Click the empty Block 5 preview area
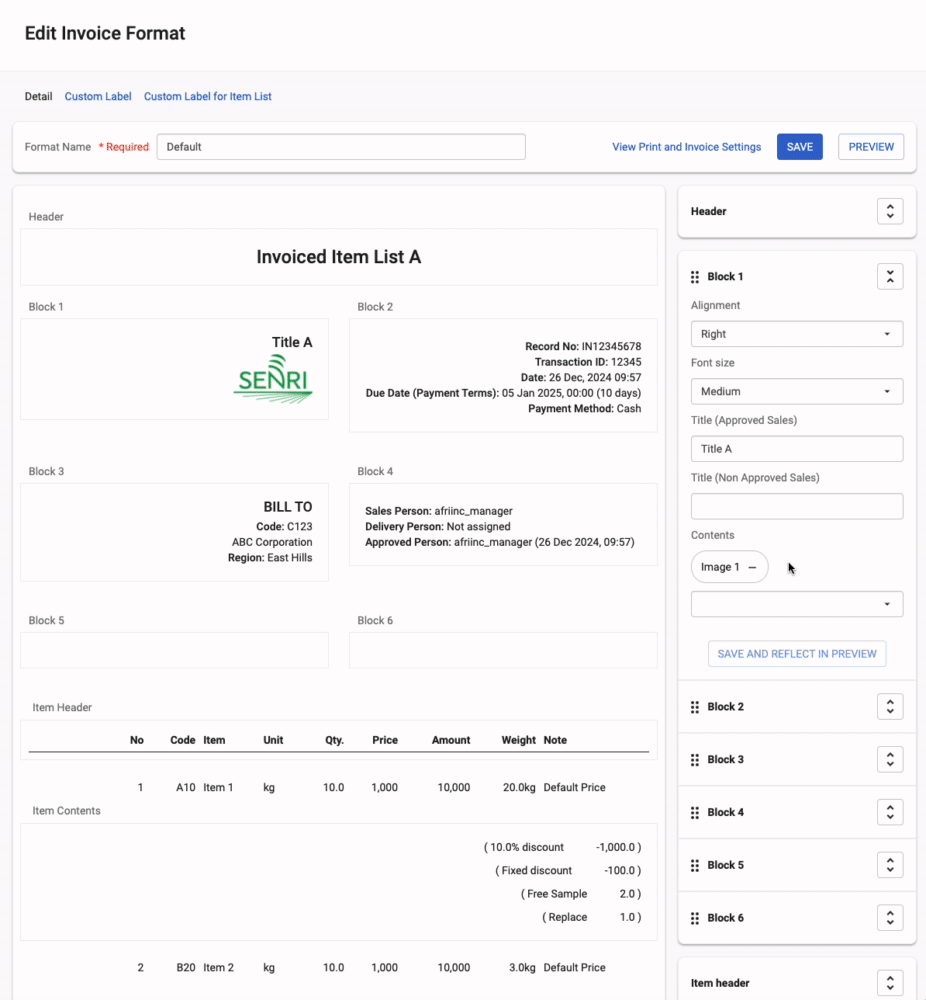This screenshot has height=1000, width=926. (174, 651)
